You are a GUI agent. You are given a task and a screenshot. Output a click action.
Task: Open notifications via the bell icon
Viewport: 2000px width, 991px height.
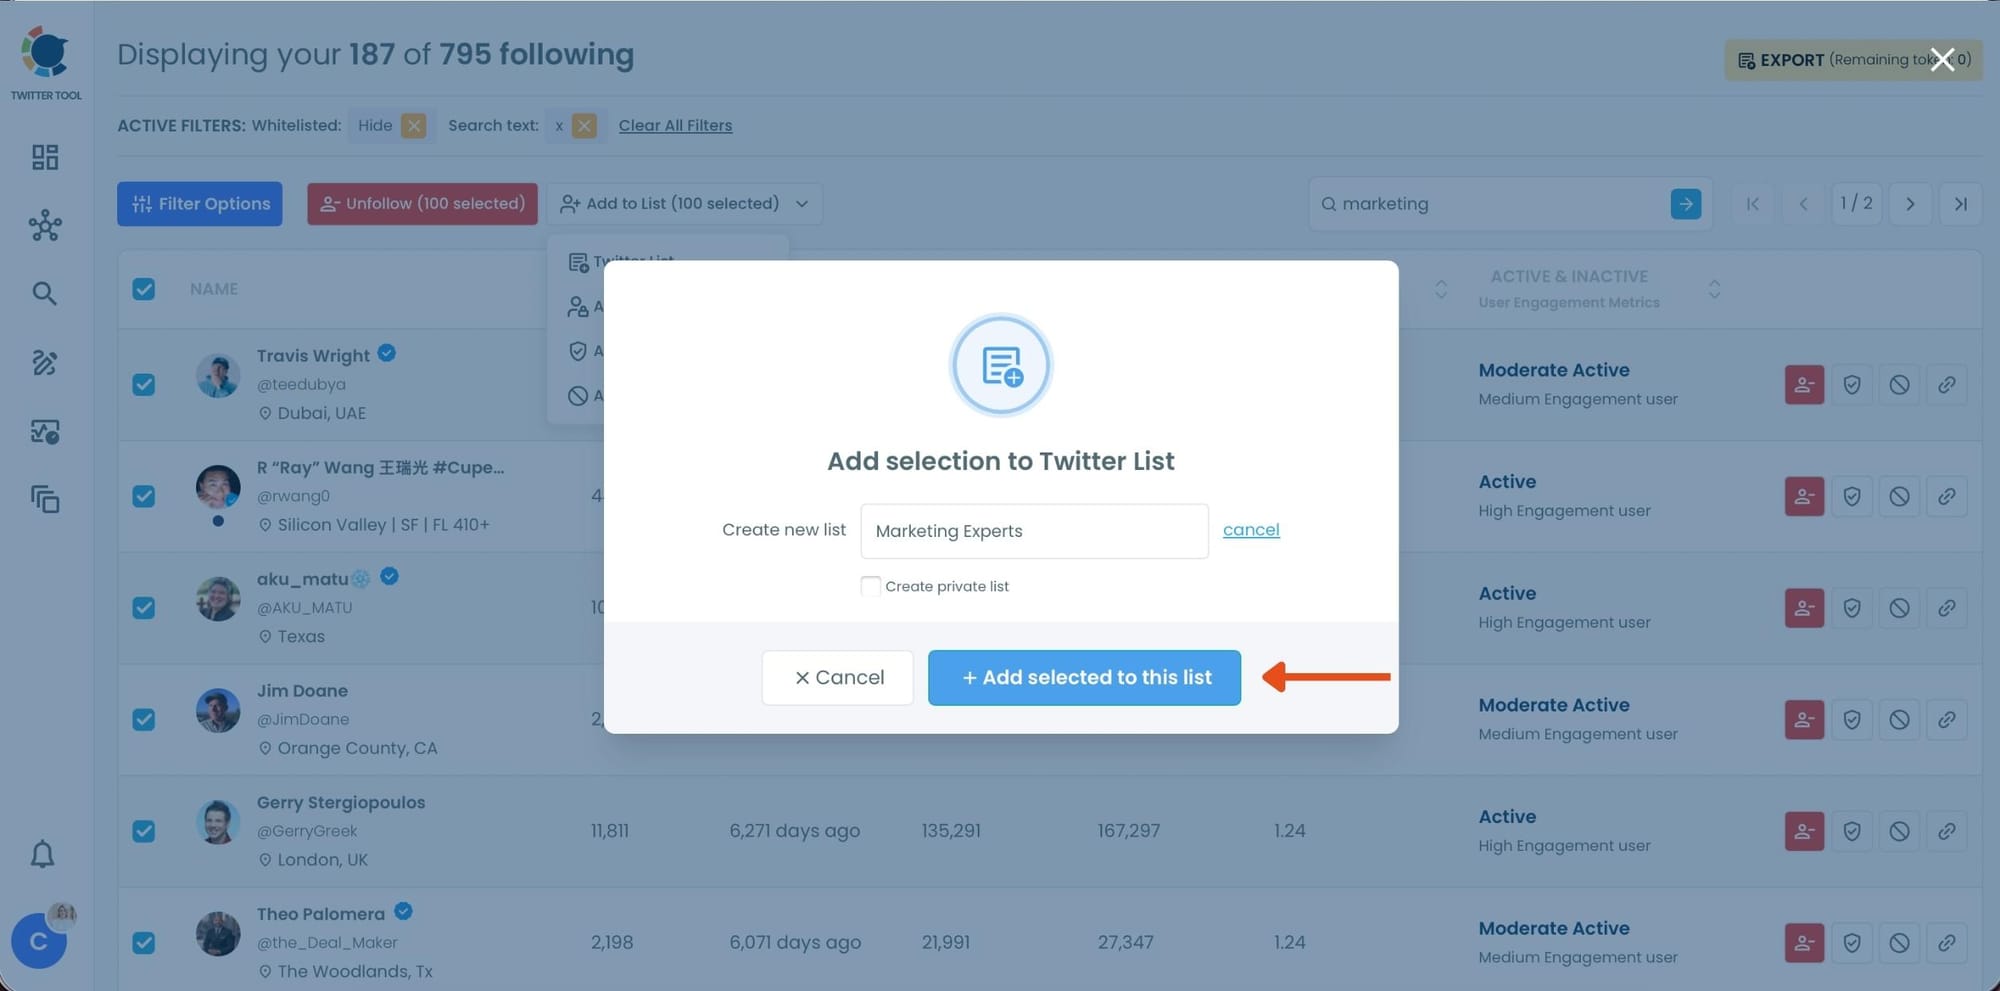tap(44, 855)
